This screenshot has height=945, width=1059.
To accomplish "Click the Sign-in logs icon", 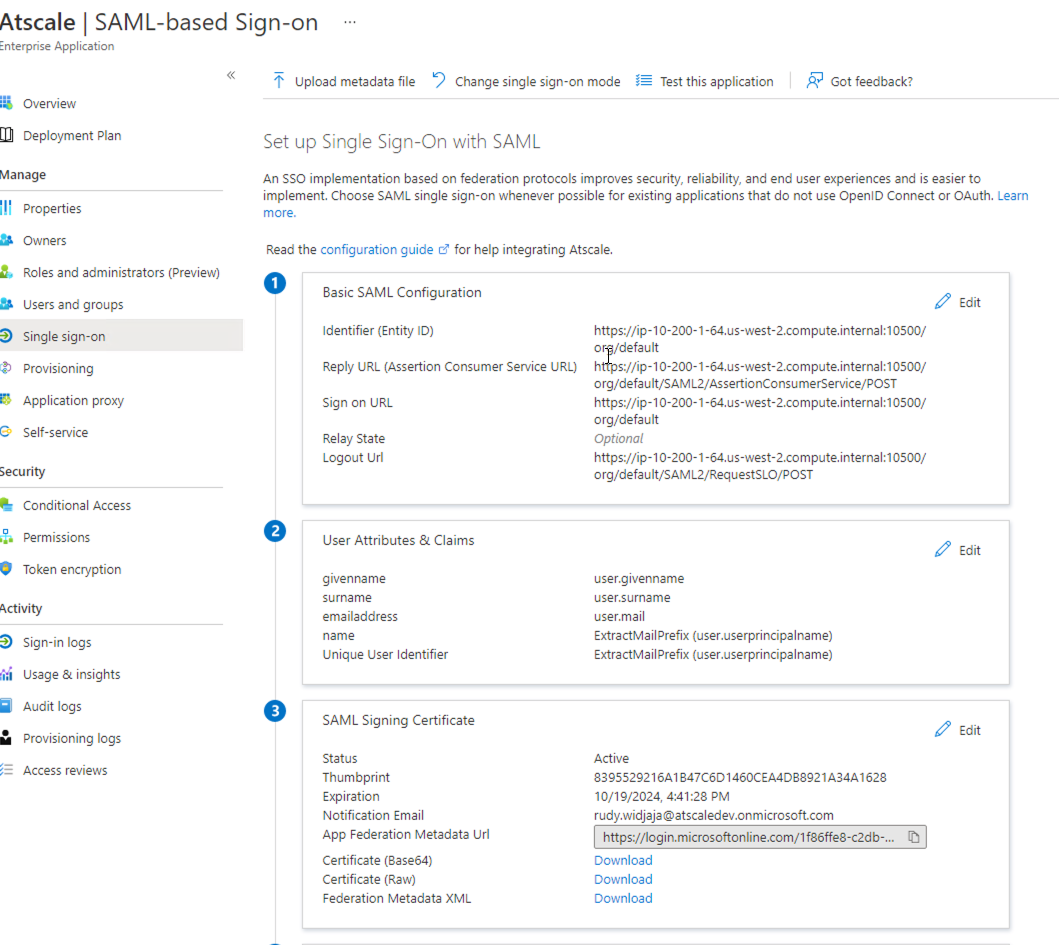I will pyautogui.click(x=6, y=642).
